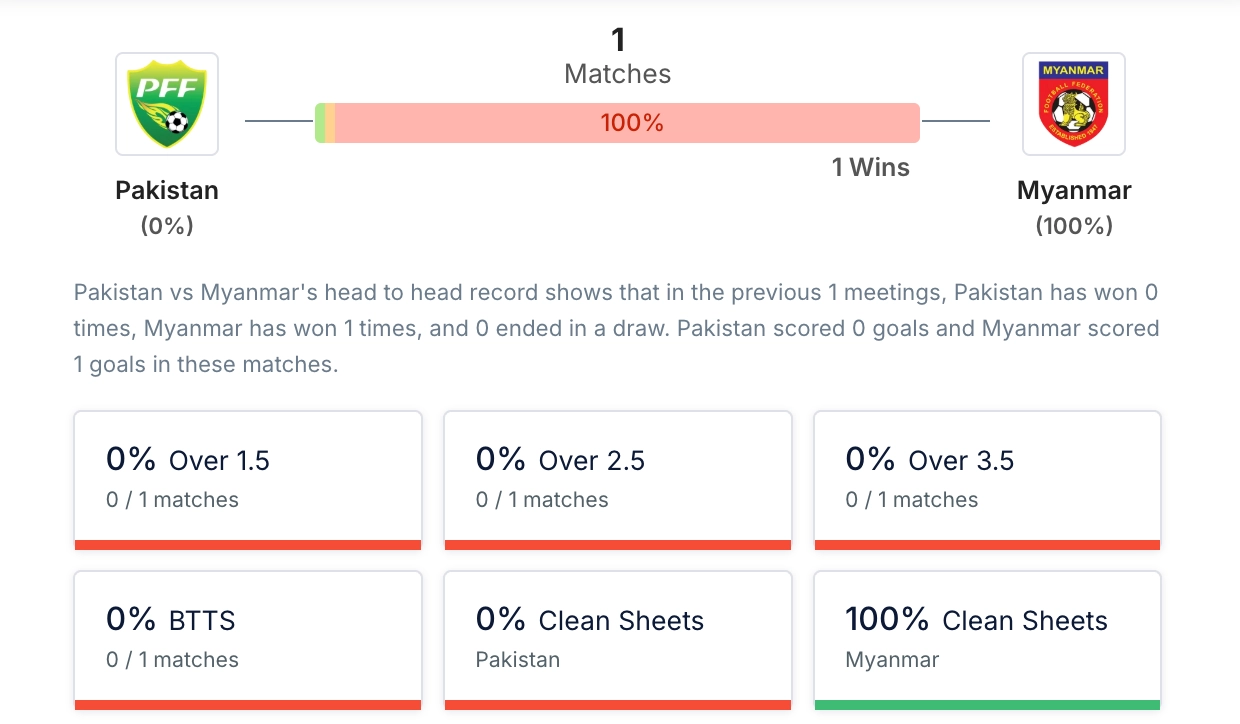1240x724 pixels.
Task: Click the '0 / 1 matches' text under BTTS
Action: coord(172,660)
